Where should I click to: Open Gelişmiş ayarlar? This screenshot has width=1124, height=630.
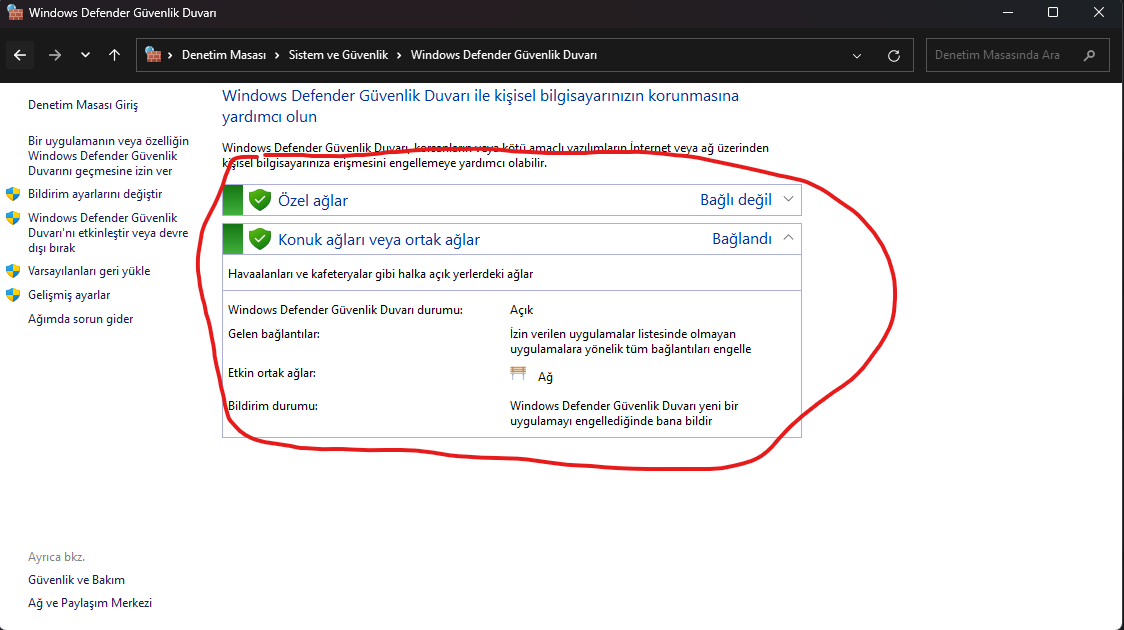[x=69, y=295]
